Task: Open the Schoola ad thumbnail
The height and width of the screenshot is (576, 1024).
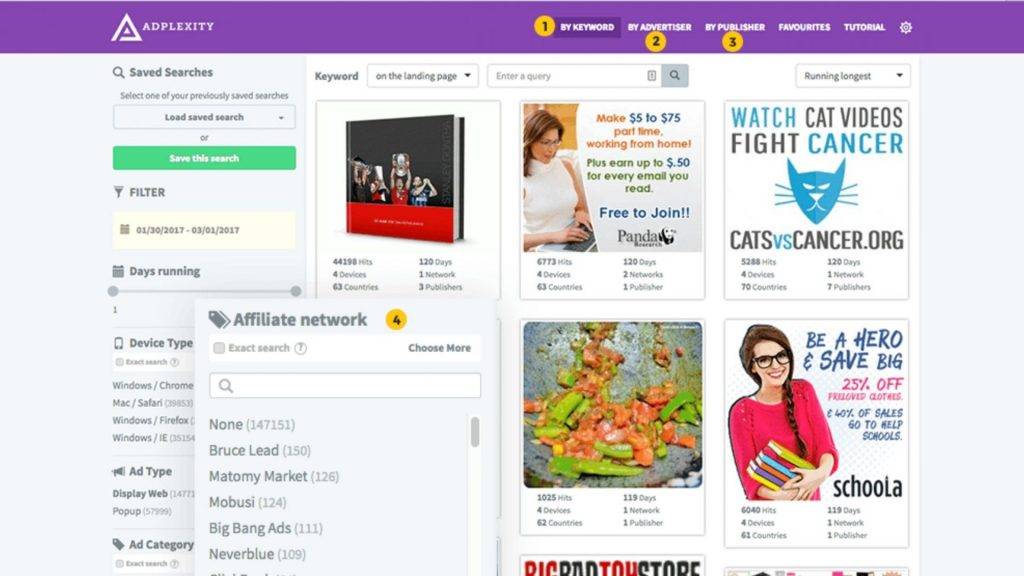Action: coord(816,413)
